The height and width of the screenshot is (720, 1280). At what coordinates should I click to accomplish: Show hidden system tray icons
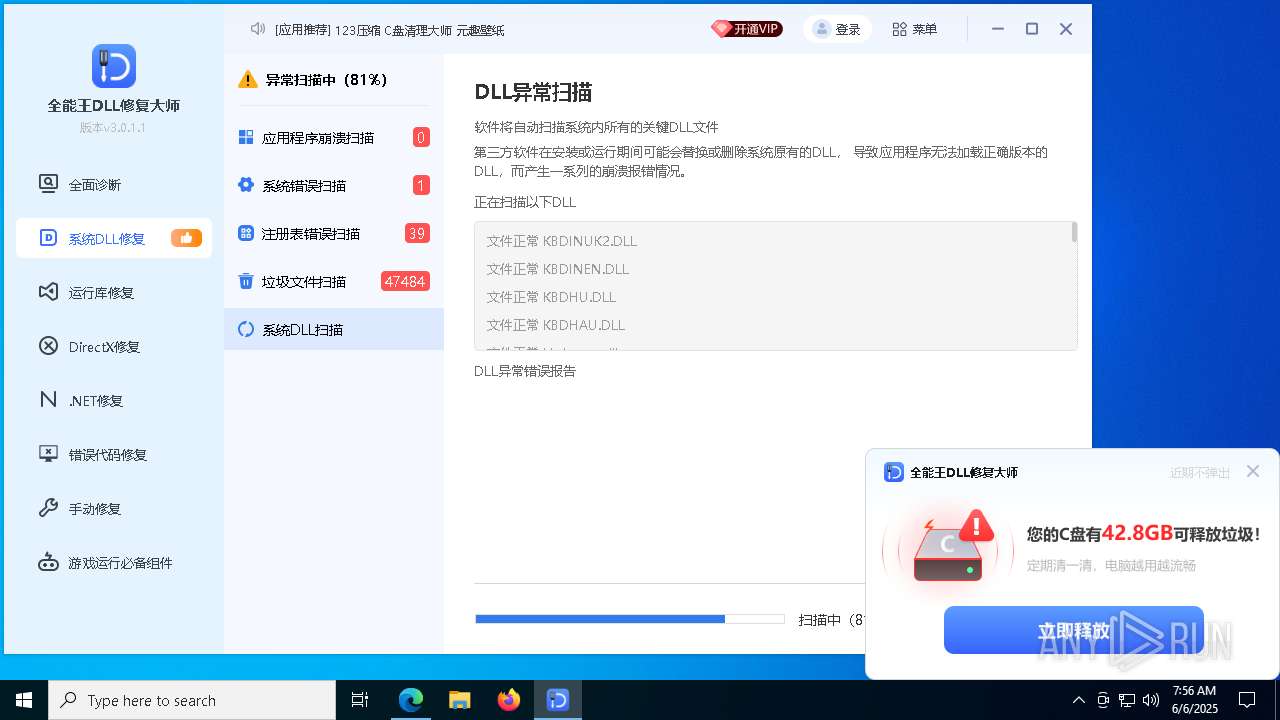(1078, 700)
